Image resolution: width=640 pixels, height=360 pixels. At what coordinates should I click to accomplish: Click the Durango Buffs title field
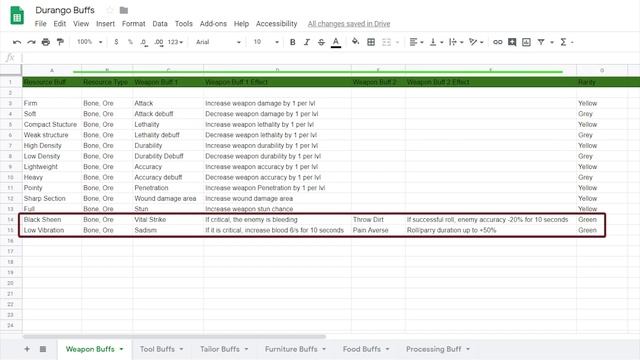point(65,10)
